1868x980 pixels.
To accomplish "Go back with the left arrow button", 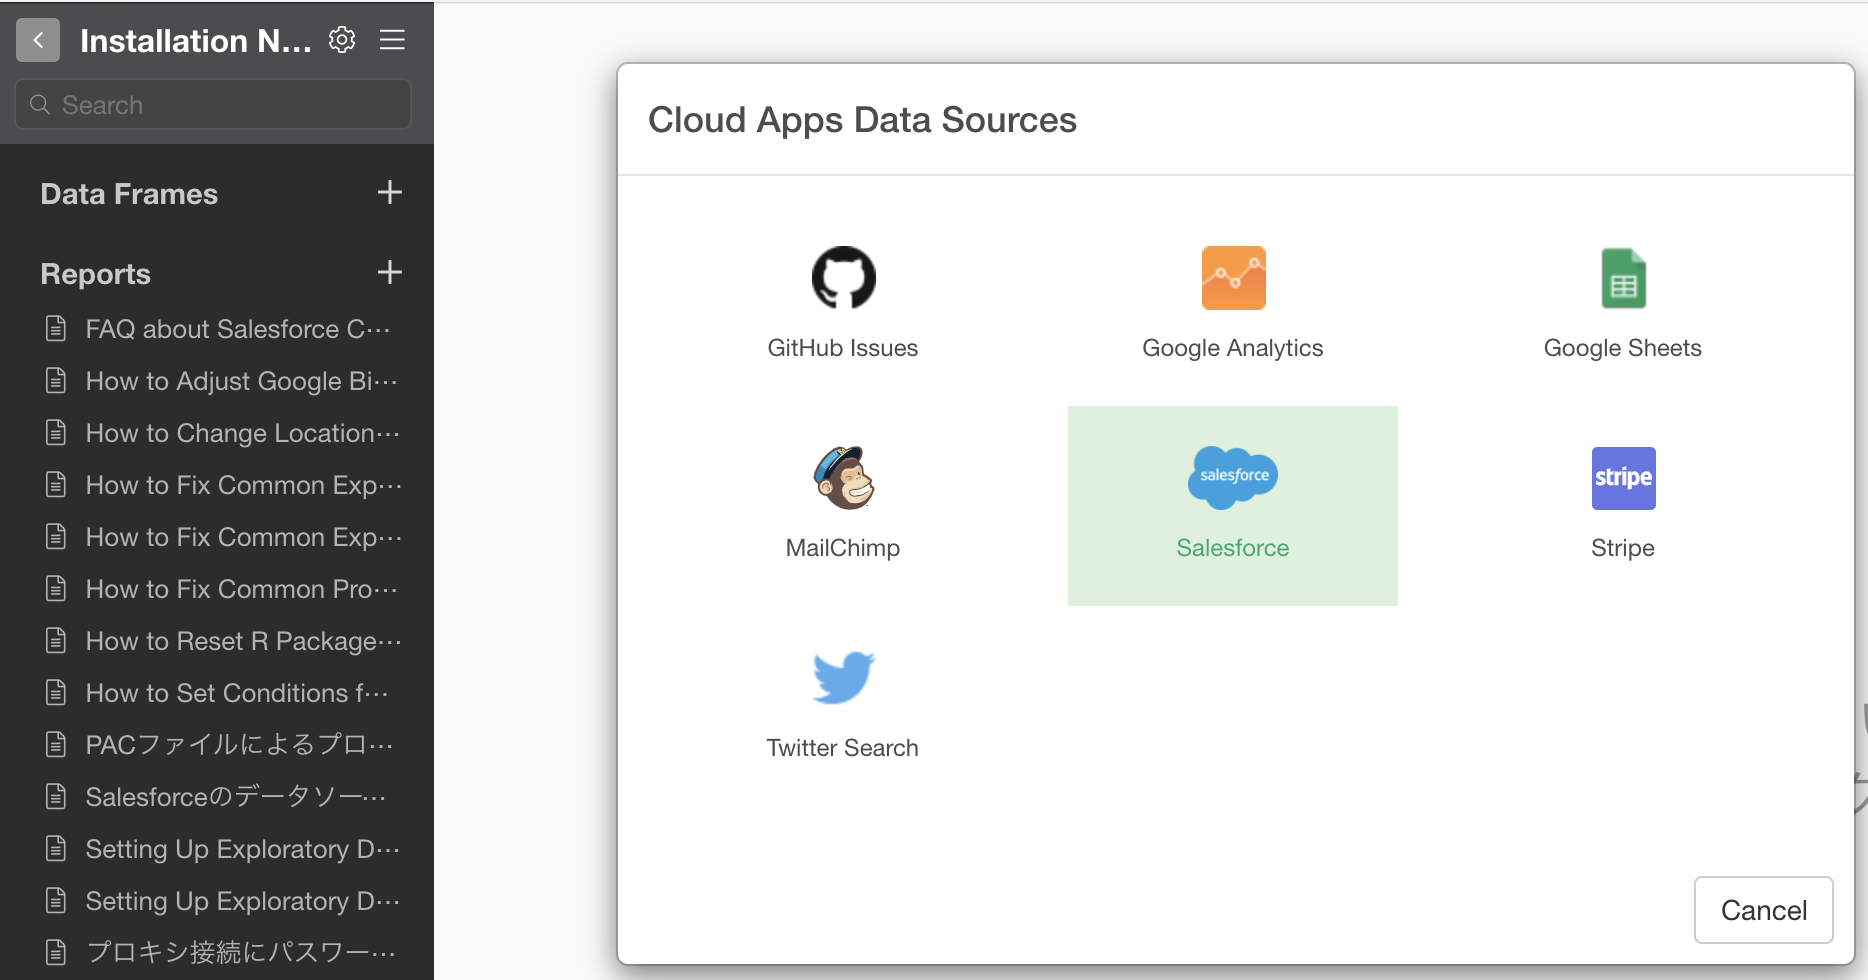I will [x=38, y=40].
